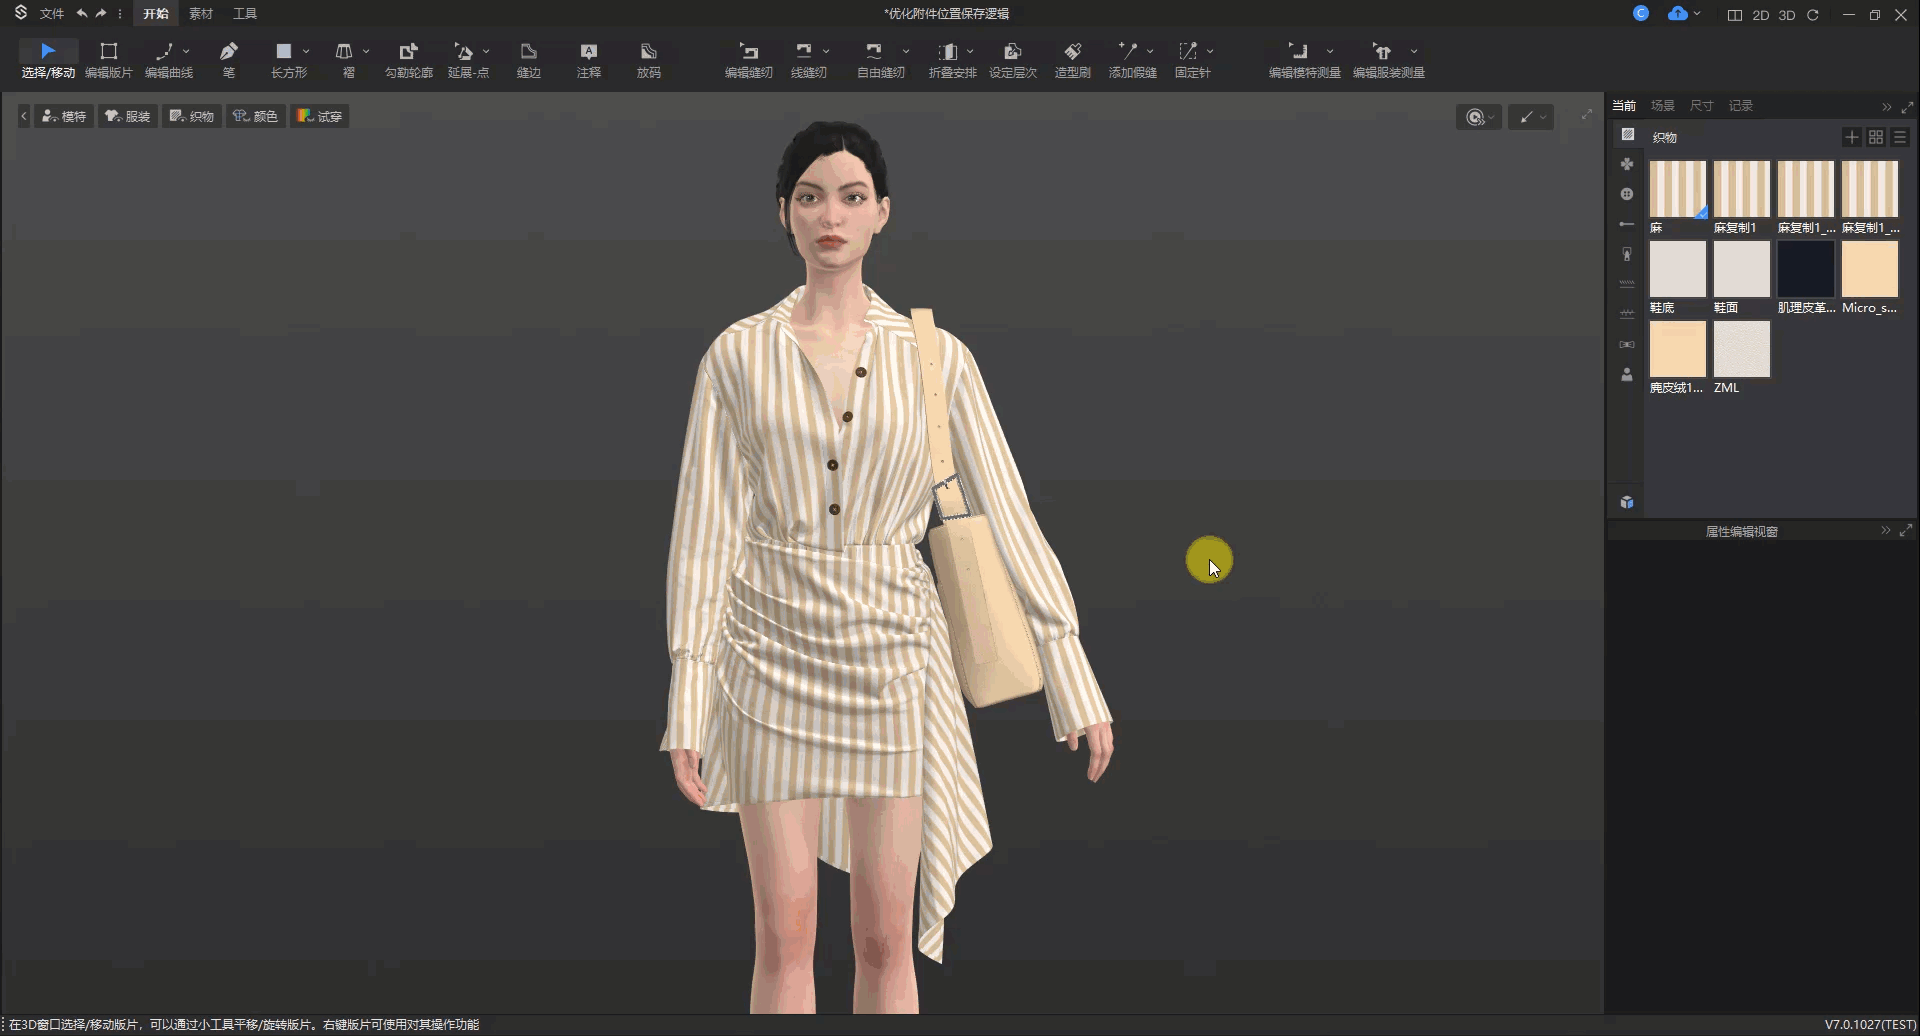Open the button icon in sidebar

1627,194
